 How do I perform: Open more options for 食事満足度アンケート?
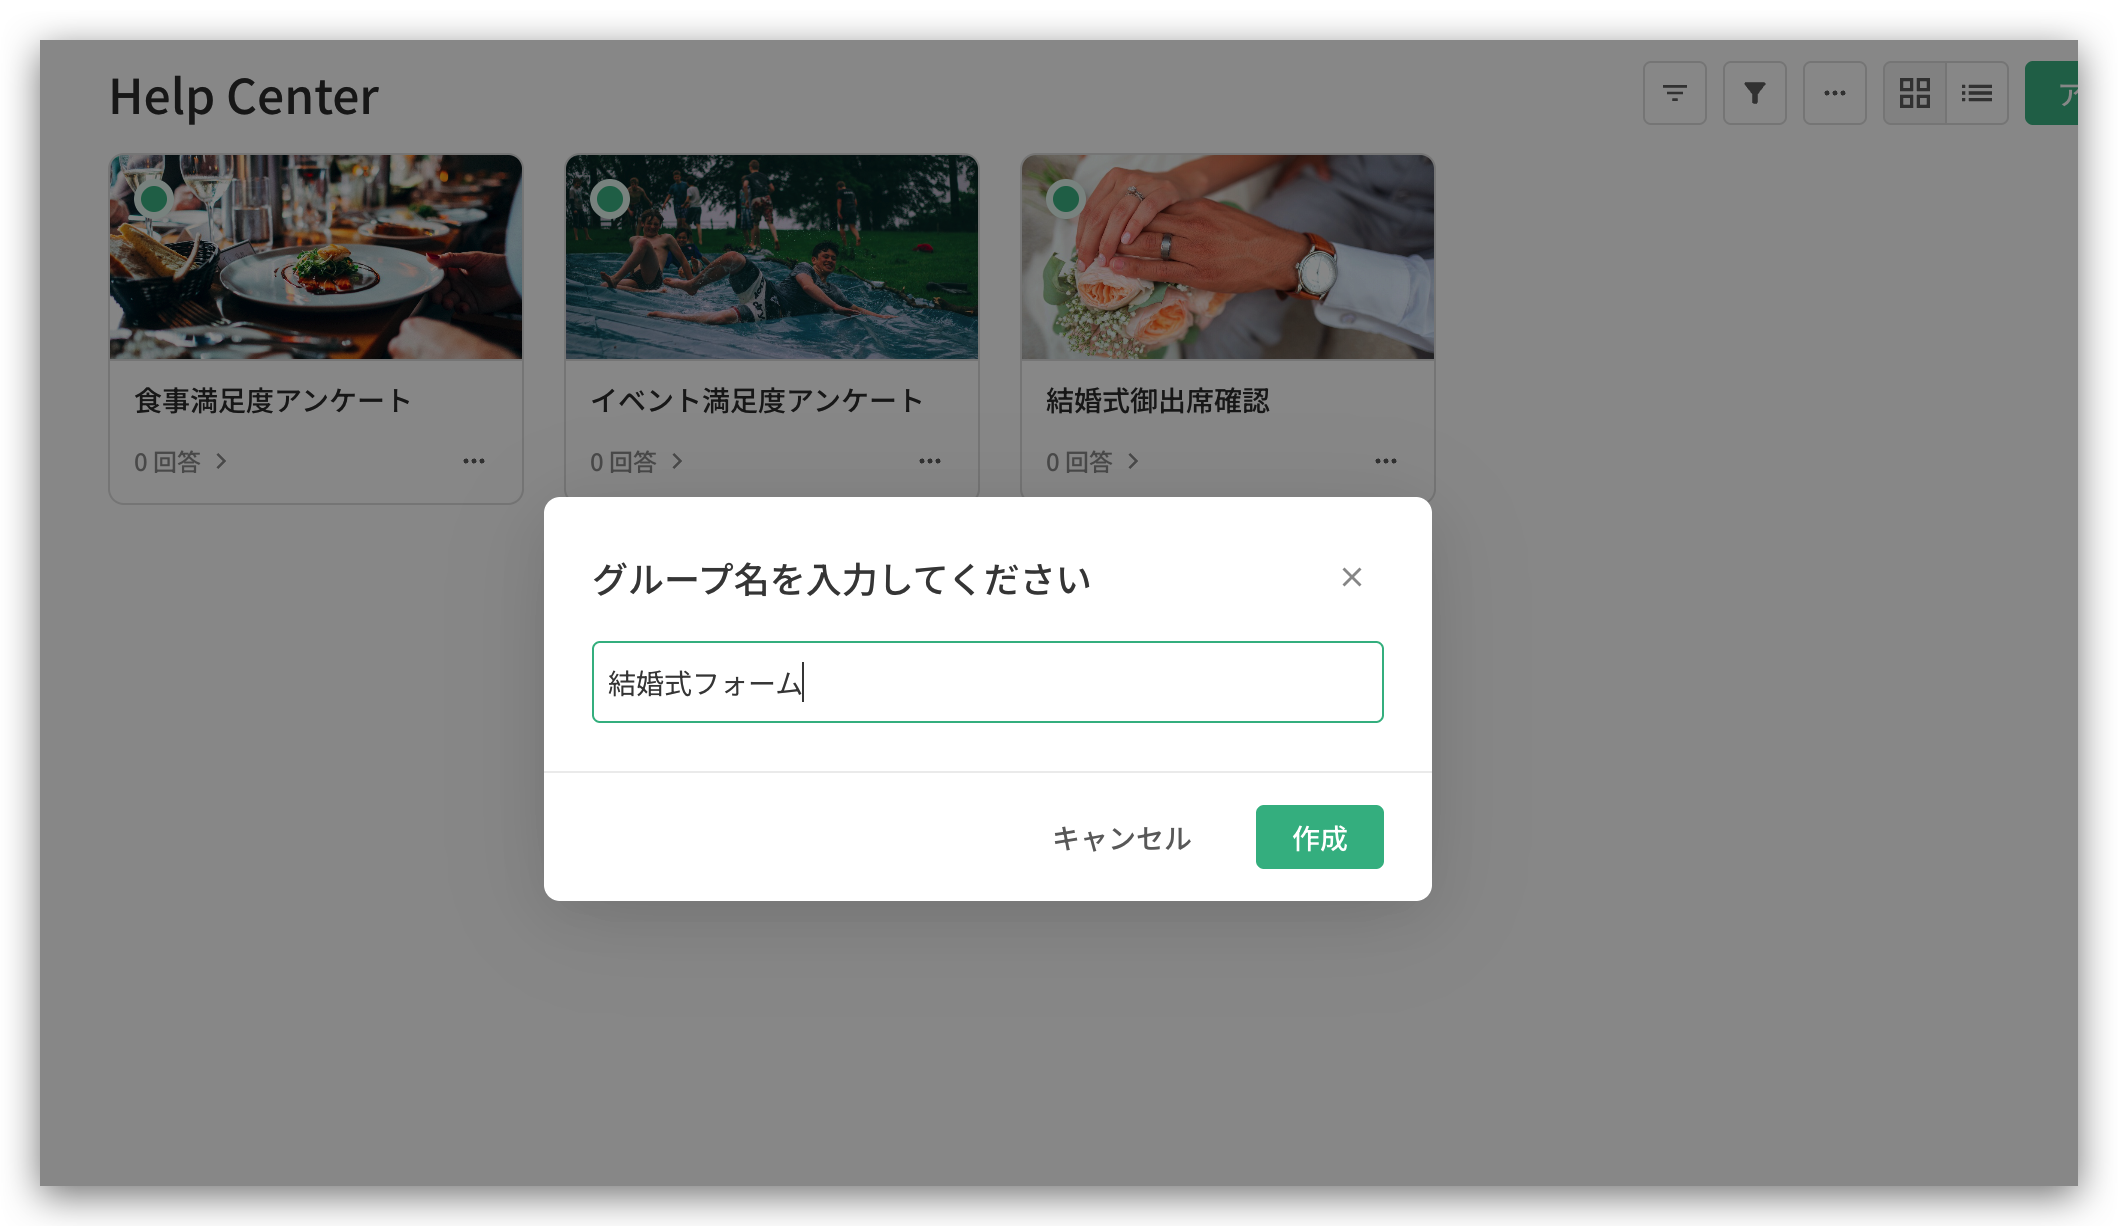[474, 461]
